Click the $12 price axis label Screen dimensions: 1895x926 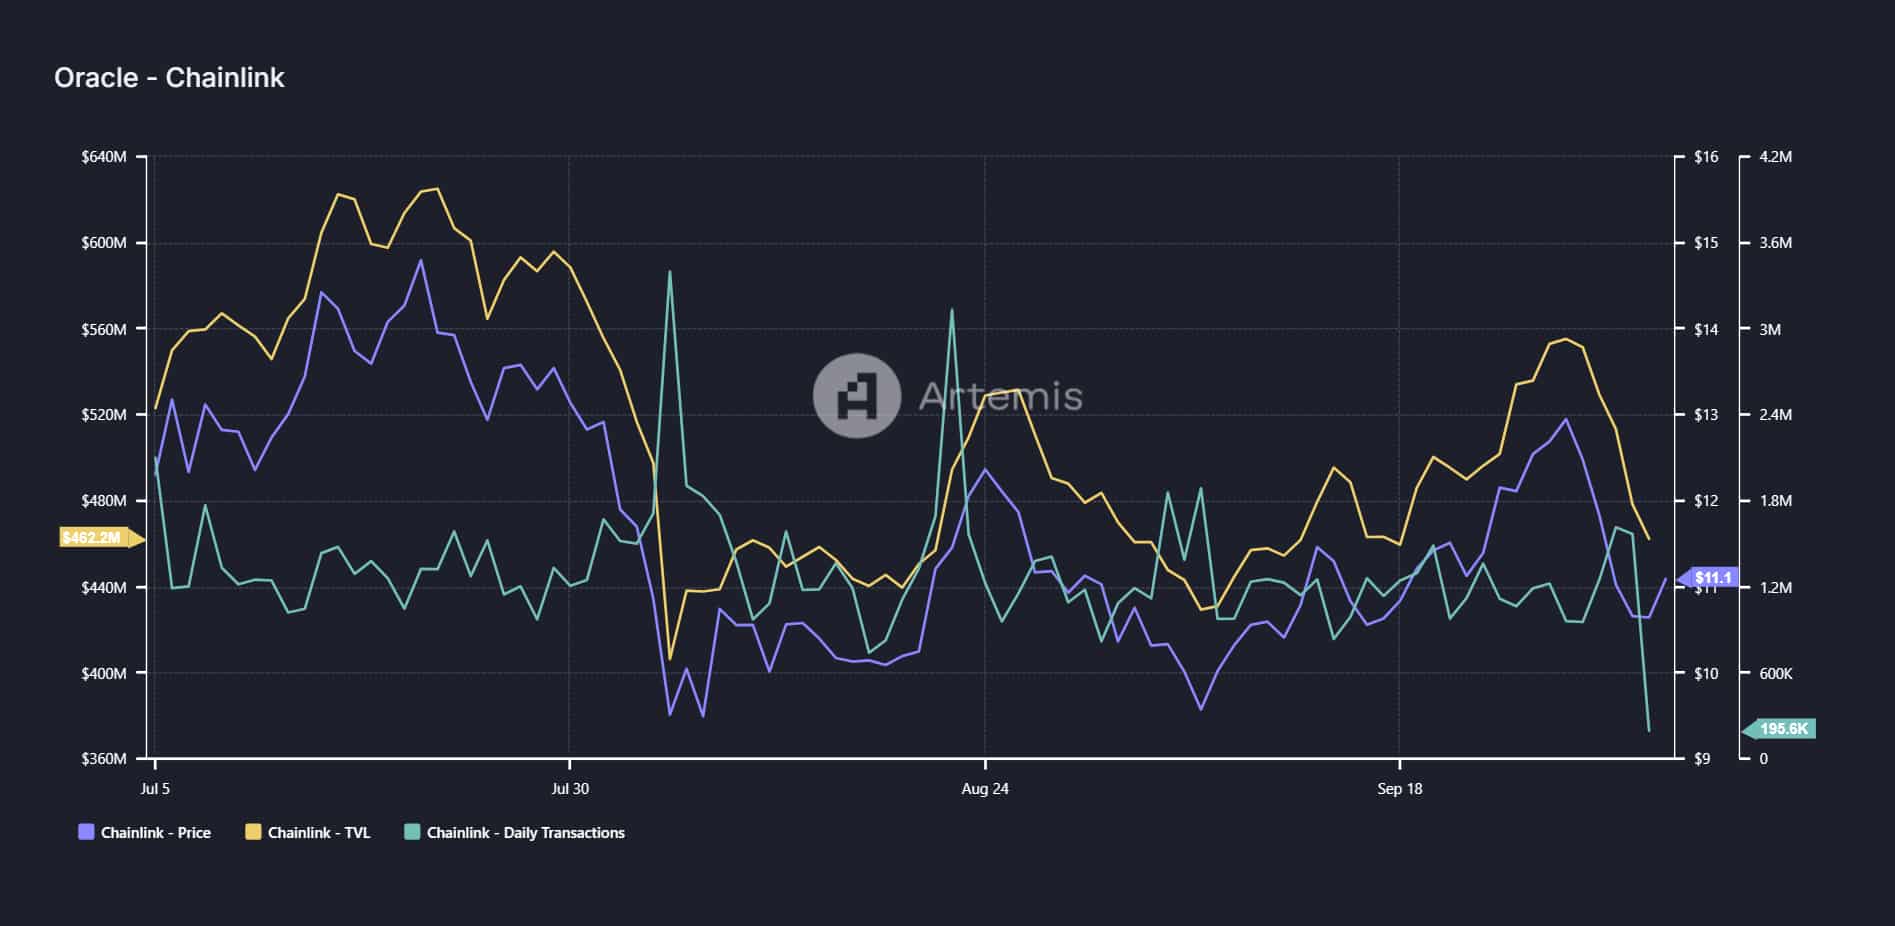point(1706,501)
